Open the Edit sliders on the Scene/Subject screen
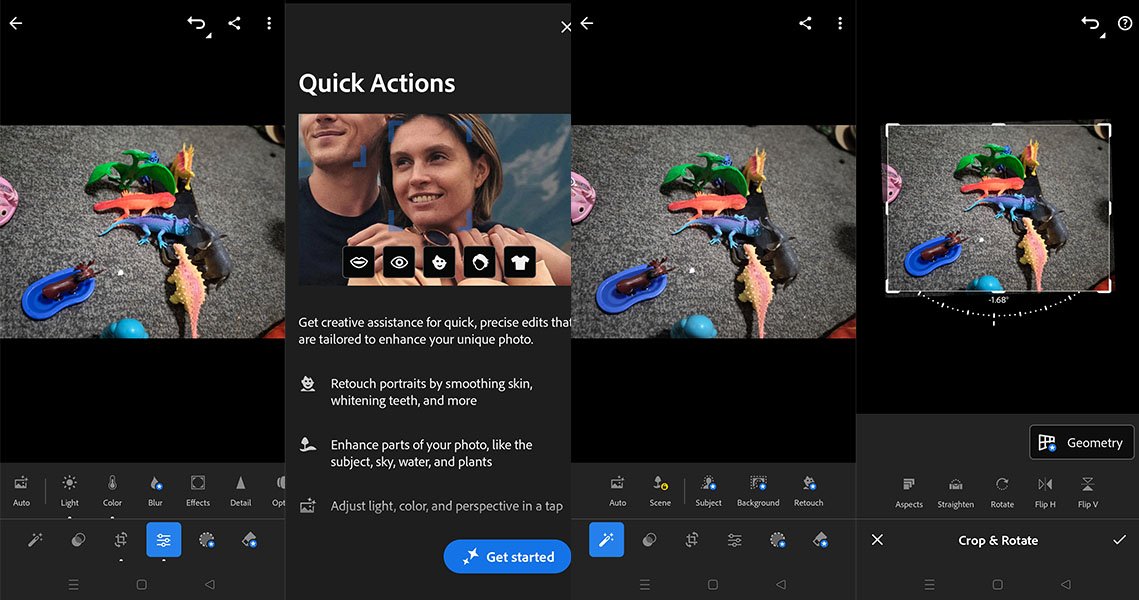Viewport: 1139px width, 600px height. 734,540
